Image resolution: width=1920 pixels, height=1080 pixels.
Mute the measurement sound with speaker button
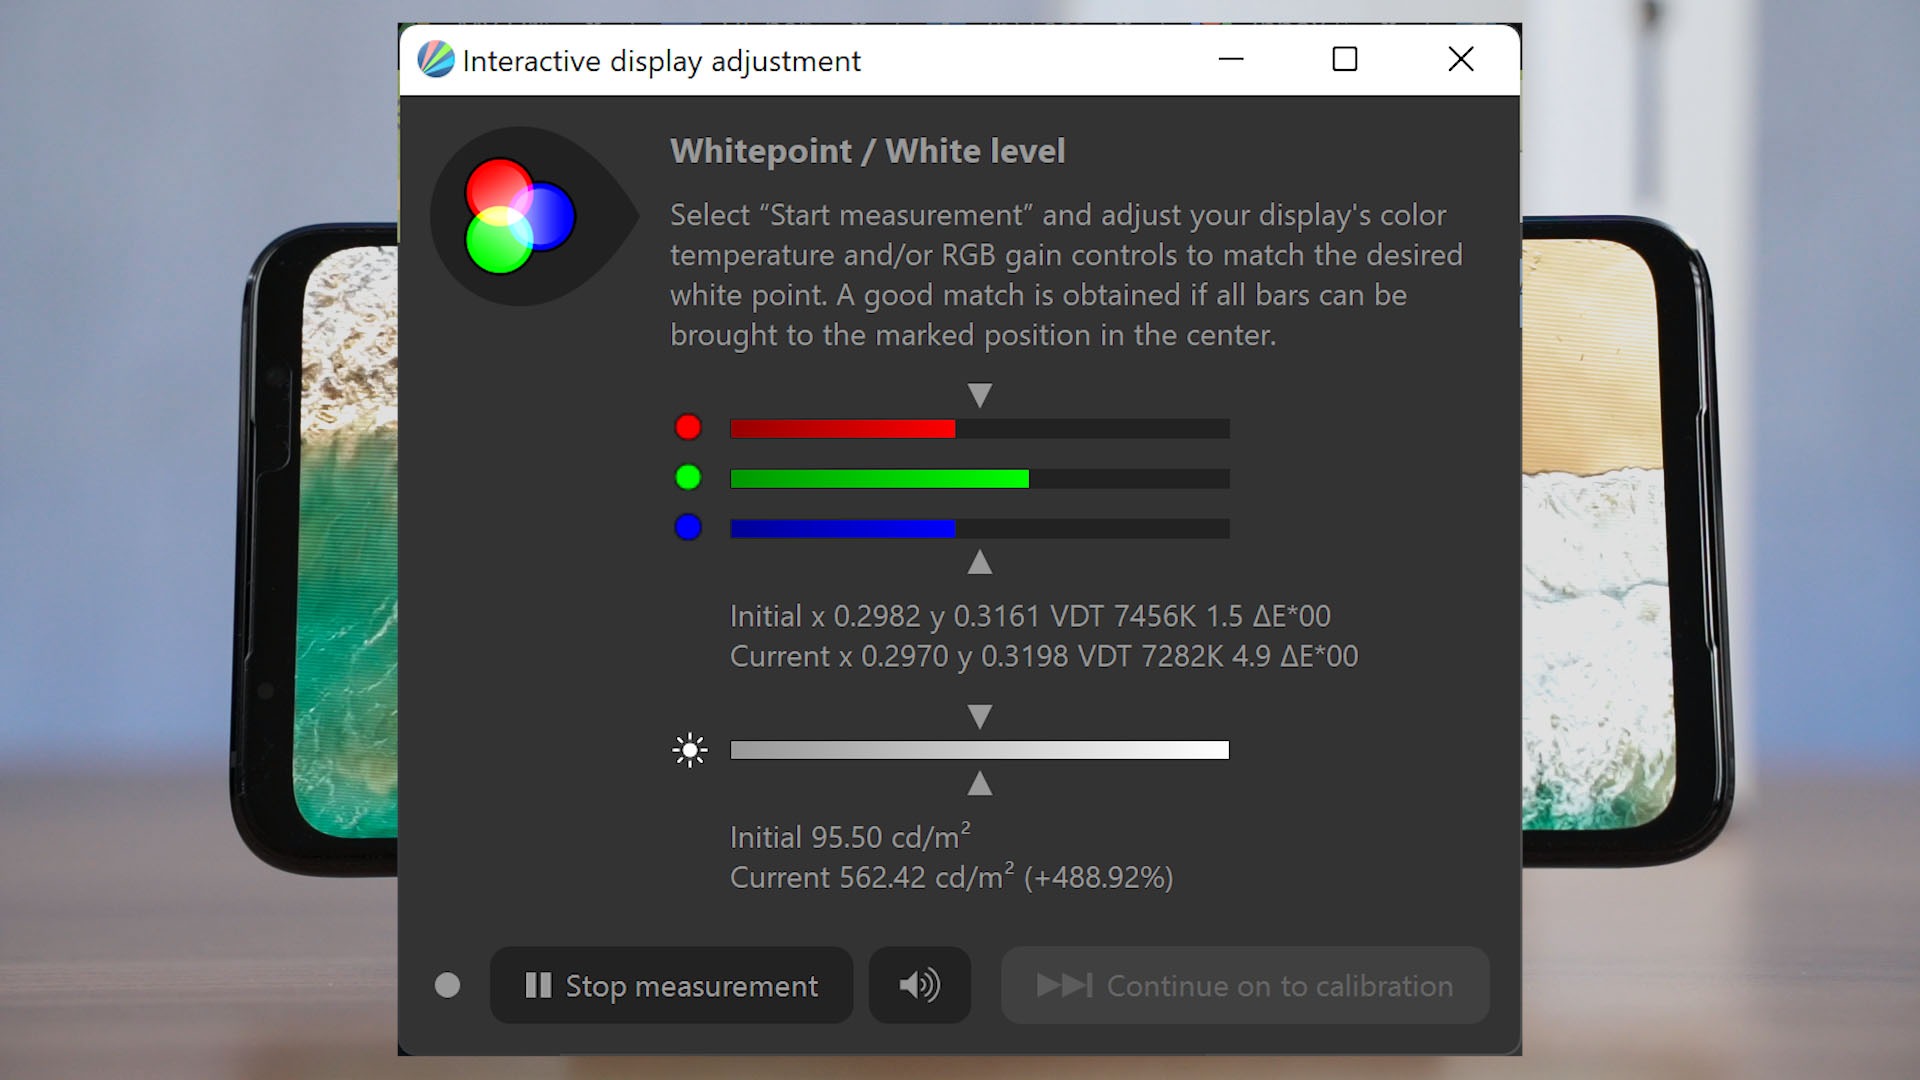click(920, 985)
